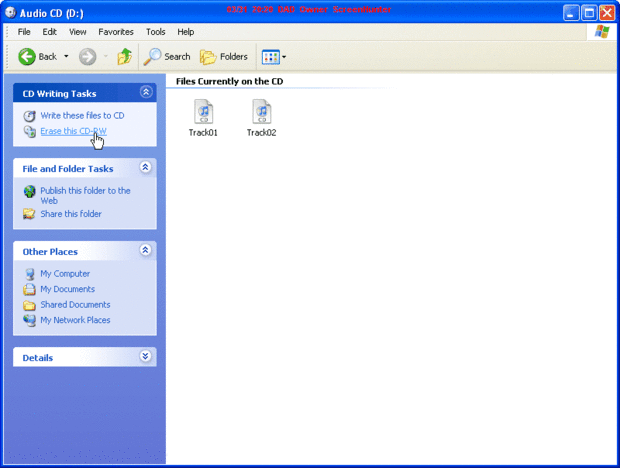The image size is (620, 468).
Task: Click the grayed Forward arrow button
Action: [87, 57]
